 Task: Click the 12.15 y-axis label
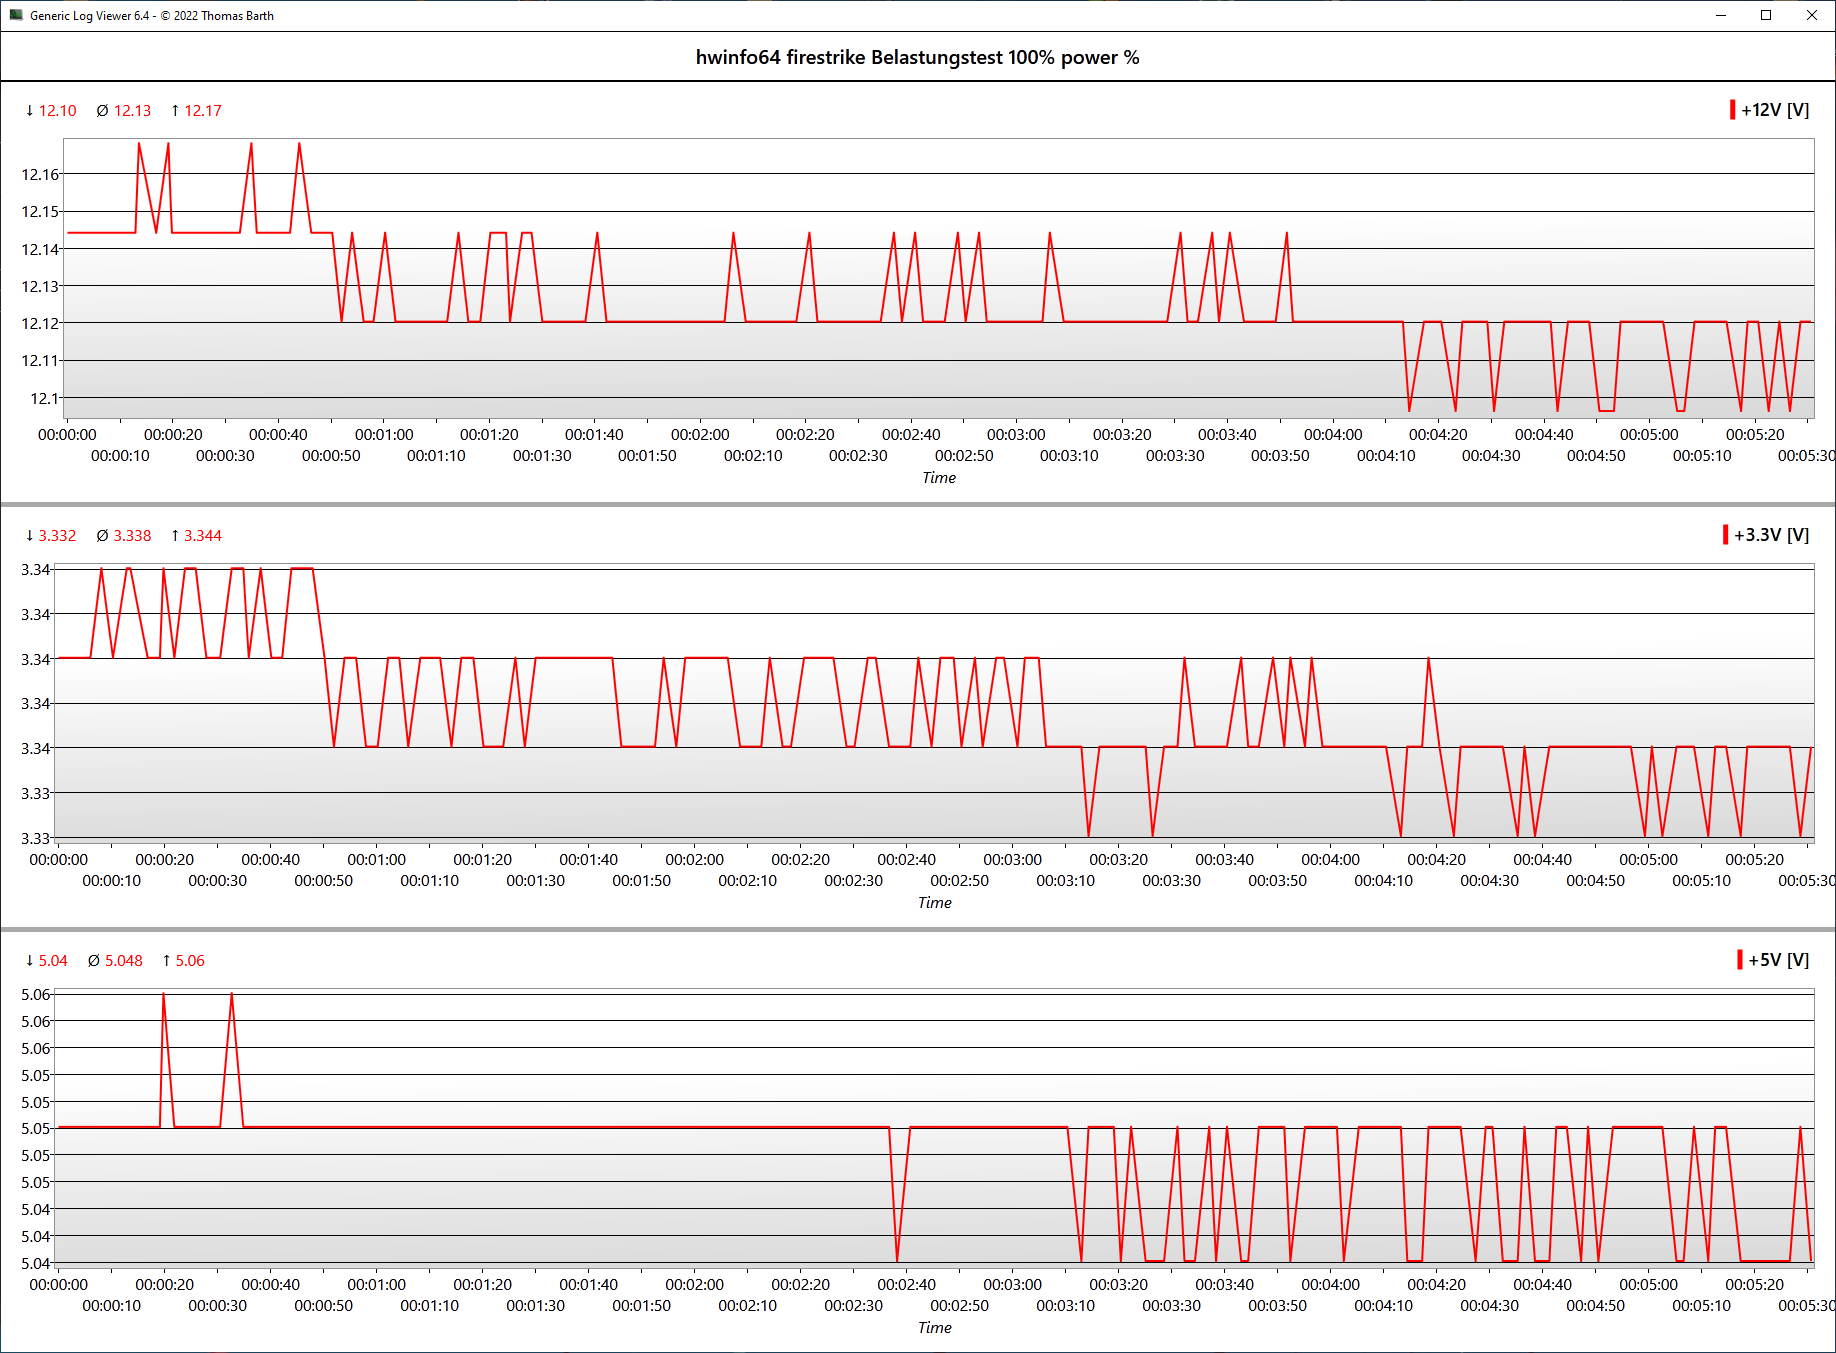pos(40,212)
